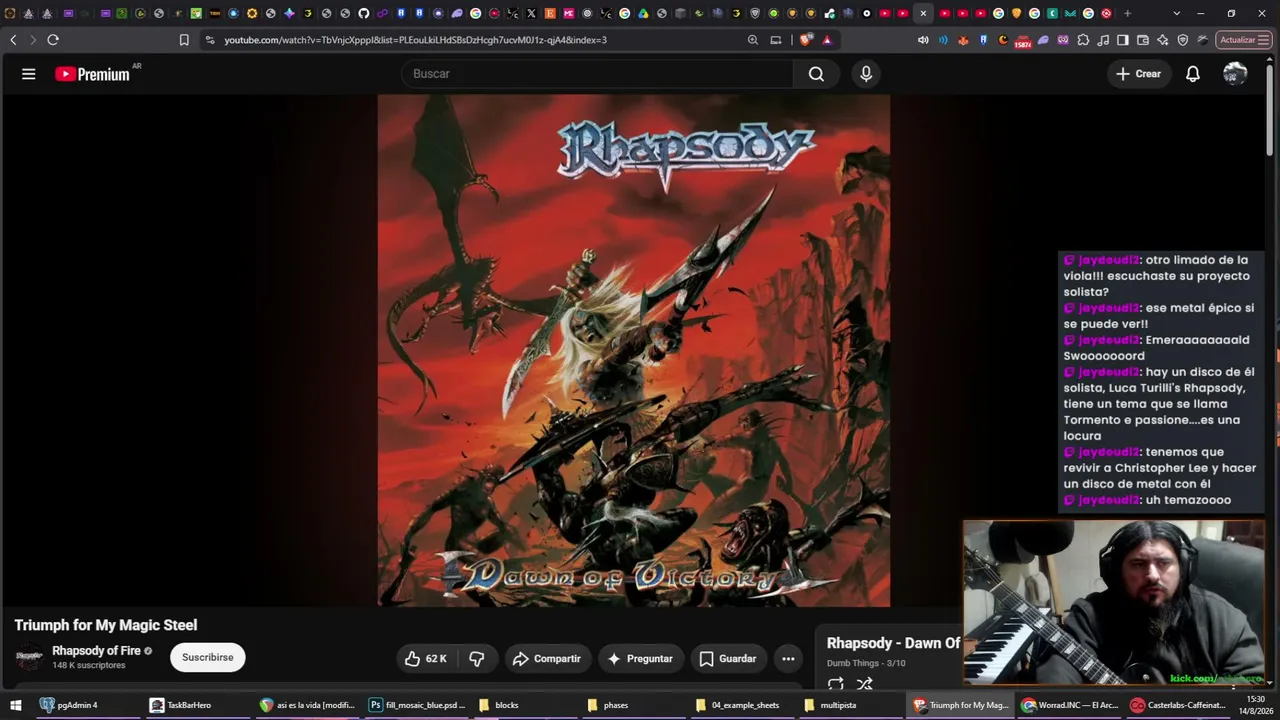Click the Crear button

point(1139,74)
